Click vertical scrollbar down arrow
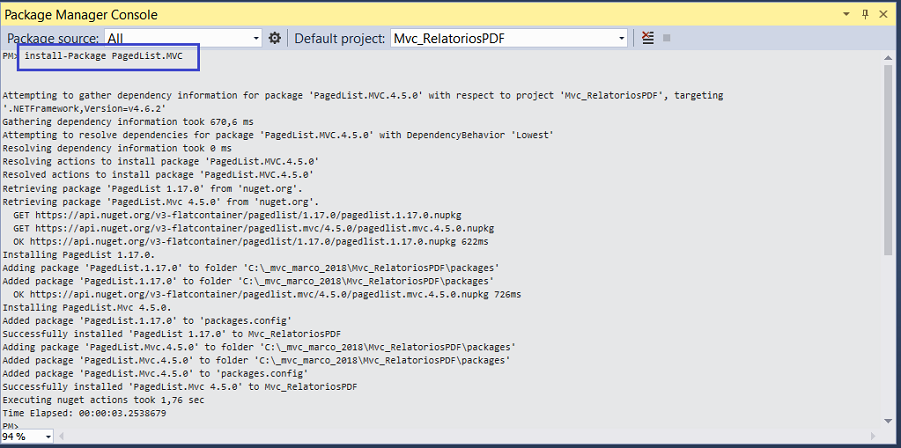Image resolution: width=901 pixels, height=448 pixels. pyautogui.click(x=887, y=422)
